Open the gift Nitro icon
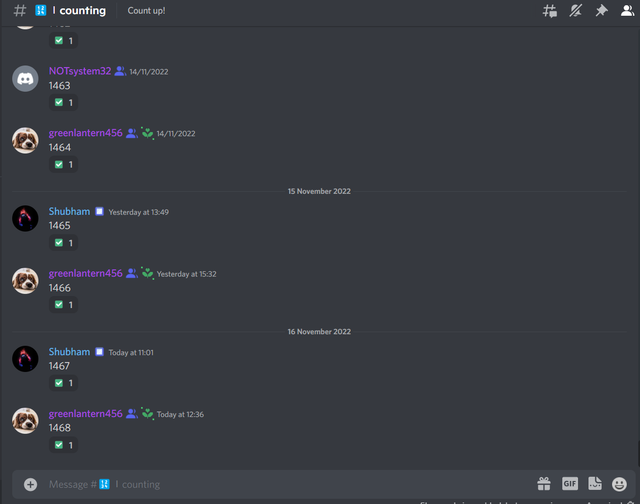Image resolution: width=640 pixels, height=504 pixels. pyautogui.click(x=544, y=484)
